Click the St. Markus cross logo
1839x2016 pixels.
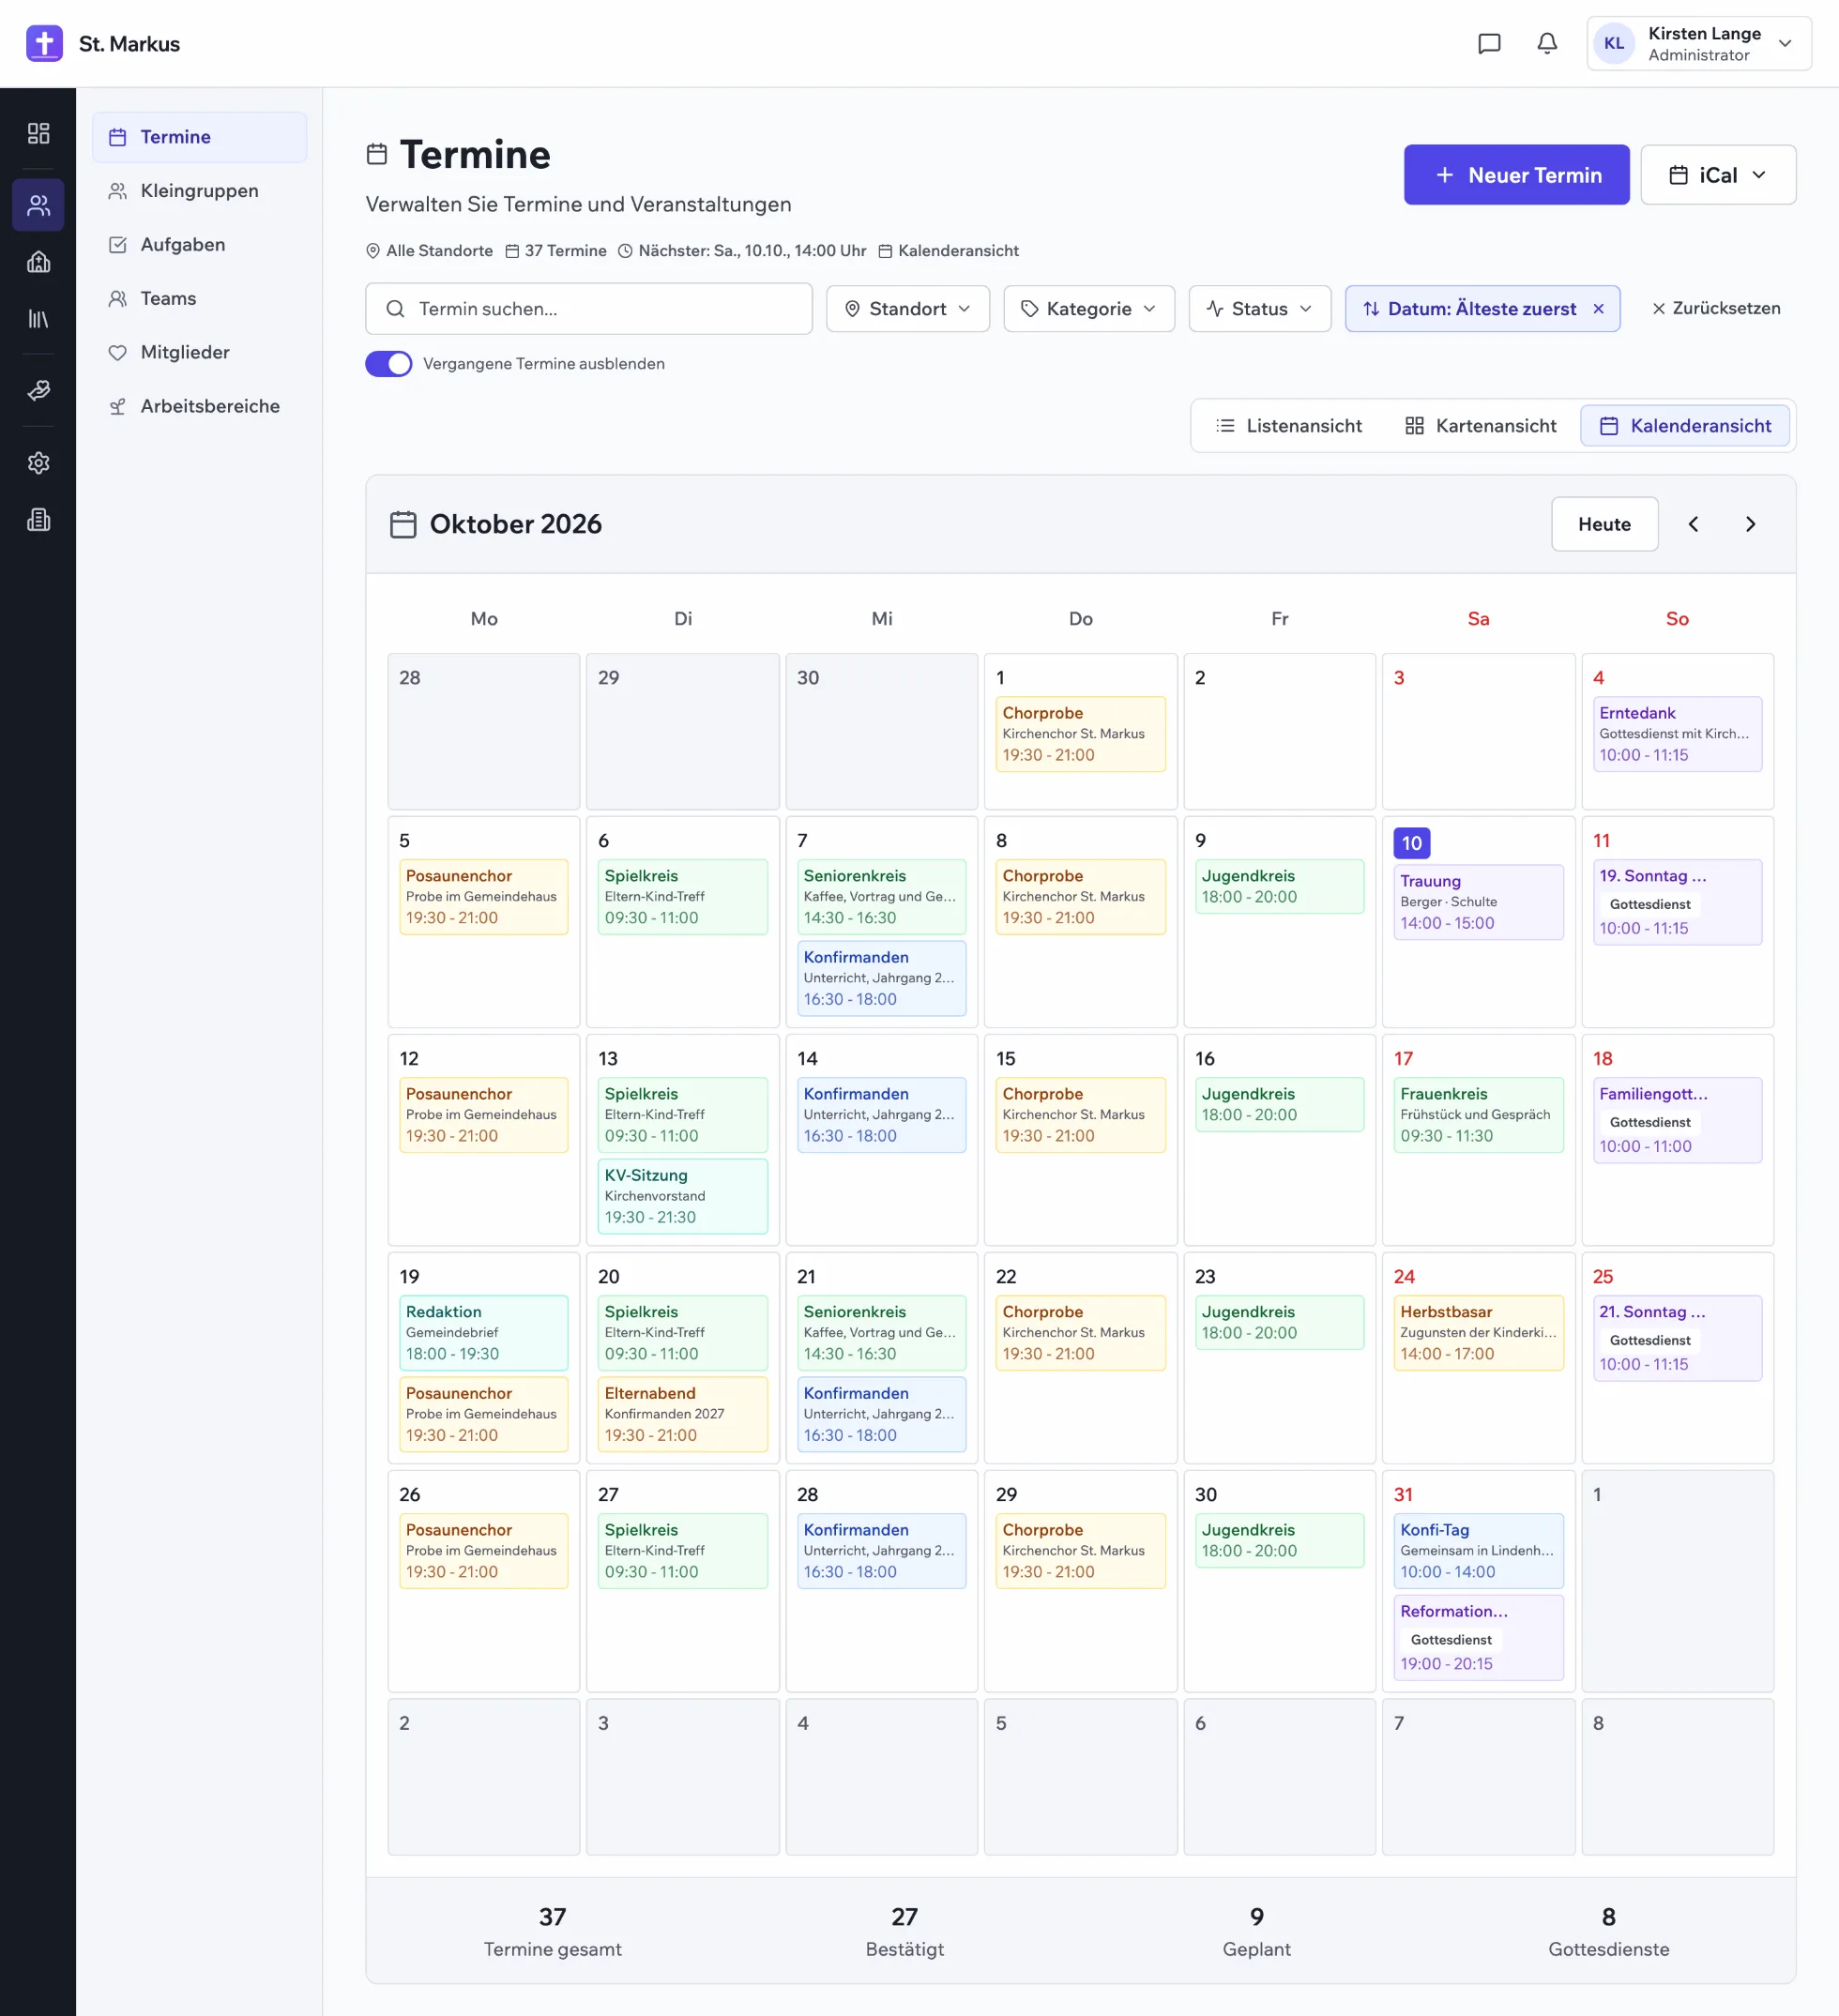[44, 43]
